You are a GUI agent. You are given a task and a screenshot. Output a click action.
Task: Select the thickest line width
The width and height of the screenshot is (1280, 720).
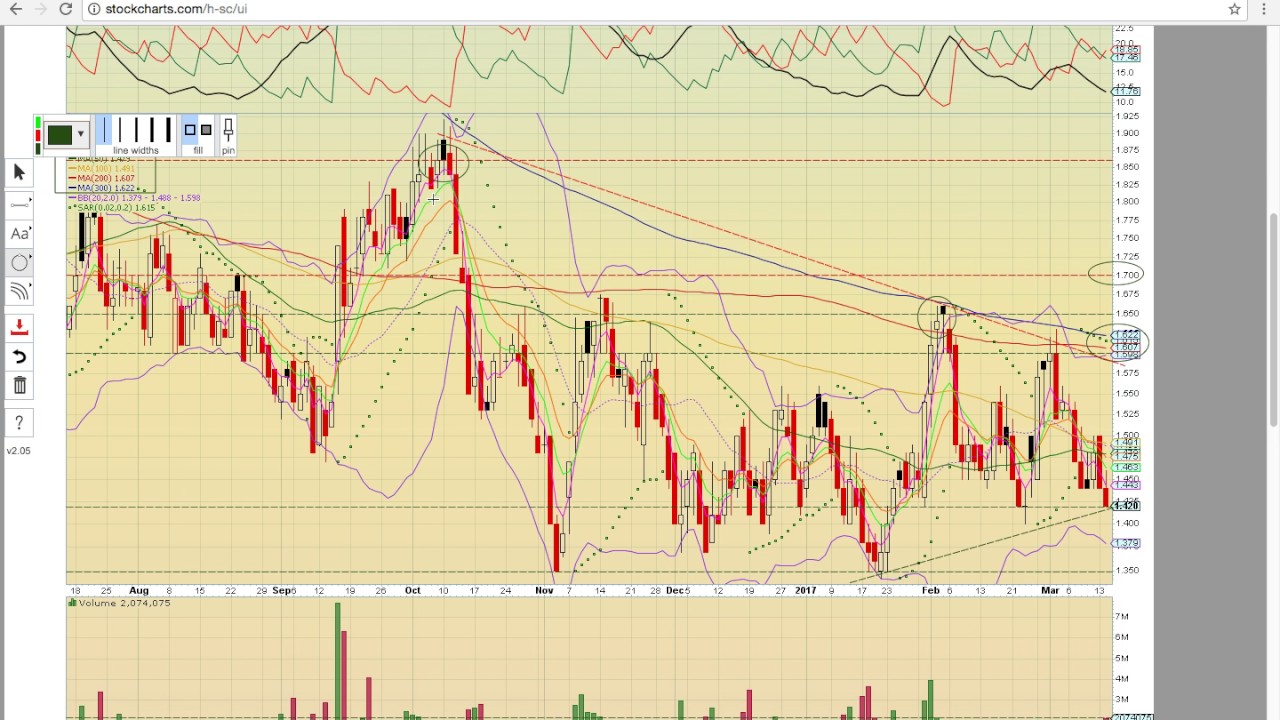[168, 130]
